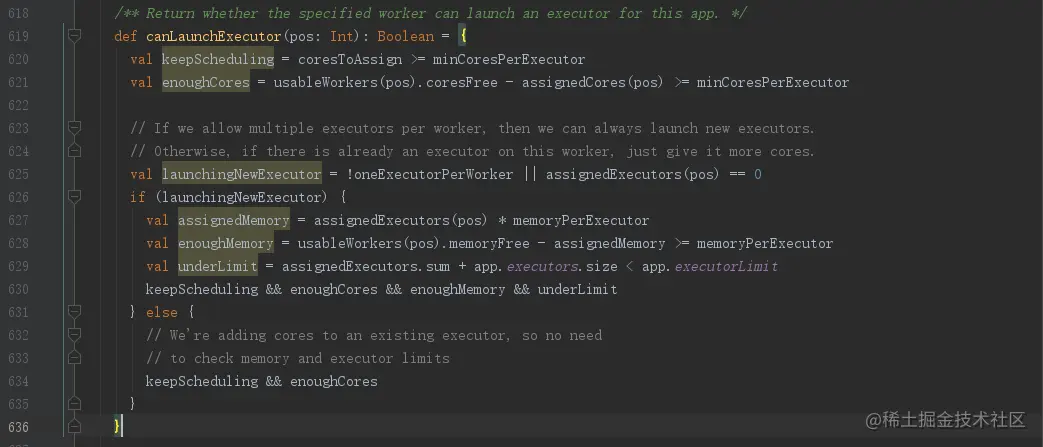The height and width of the screenshot is (447, 1043).
Task: Click the canLaunchExecutor method name
Action: click(x=214, y=36)
